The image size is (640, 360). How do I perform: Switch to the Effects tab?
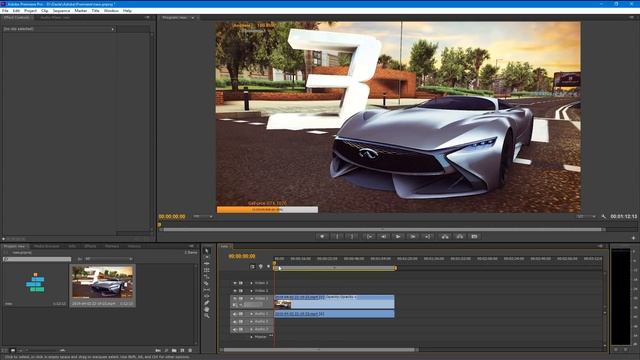[x=90, y=246]
